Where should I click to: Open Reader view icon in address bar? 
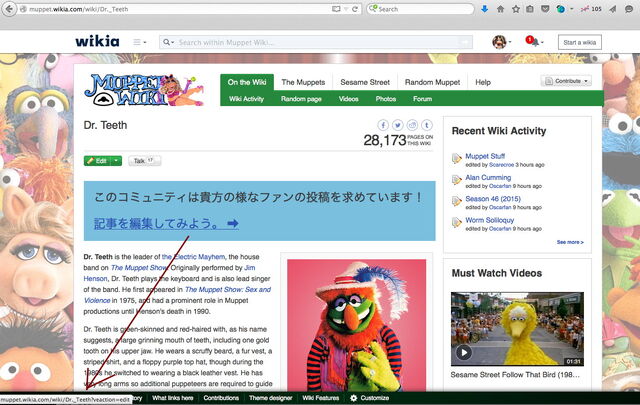336,9
